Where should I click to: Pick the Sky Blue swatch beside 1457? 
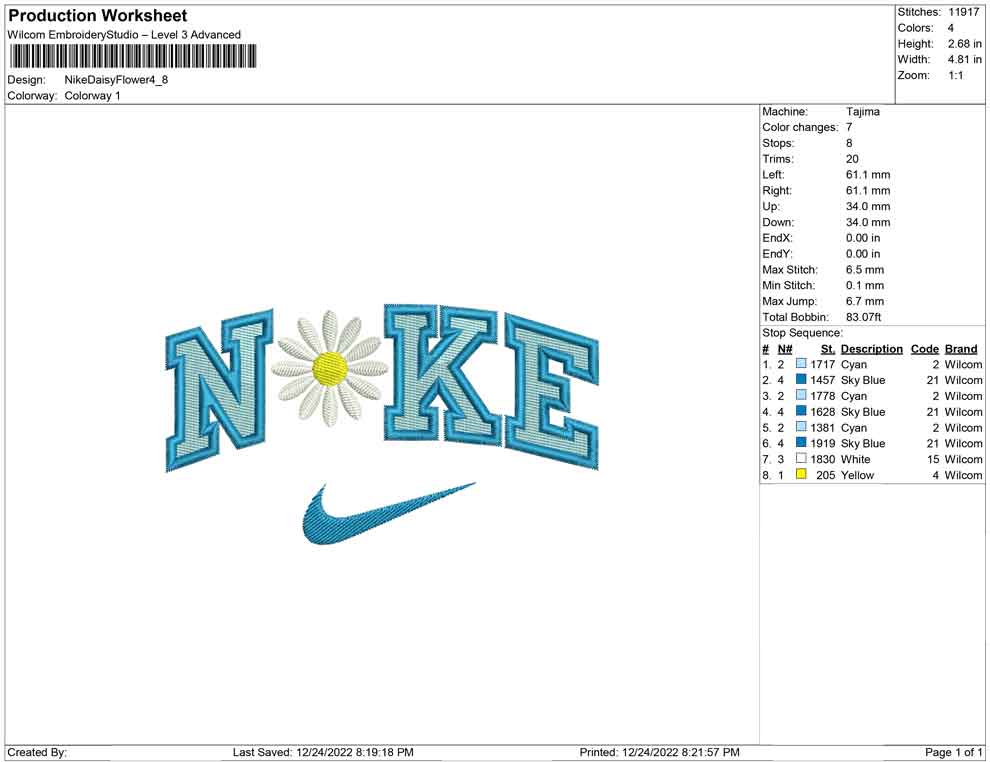[x=801, y=380]
